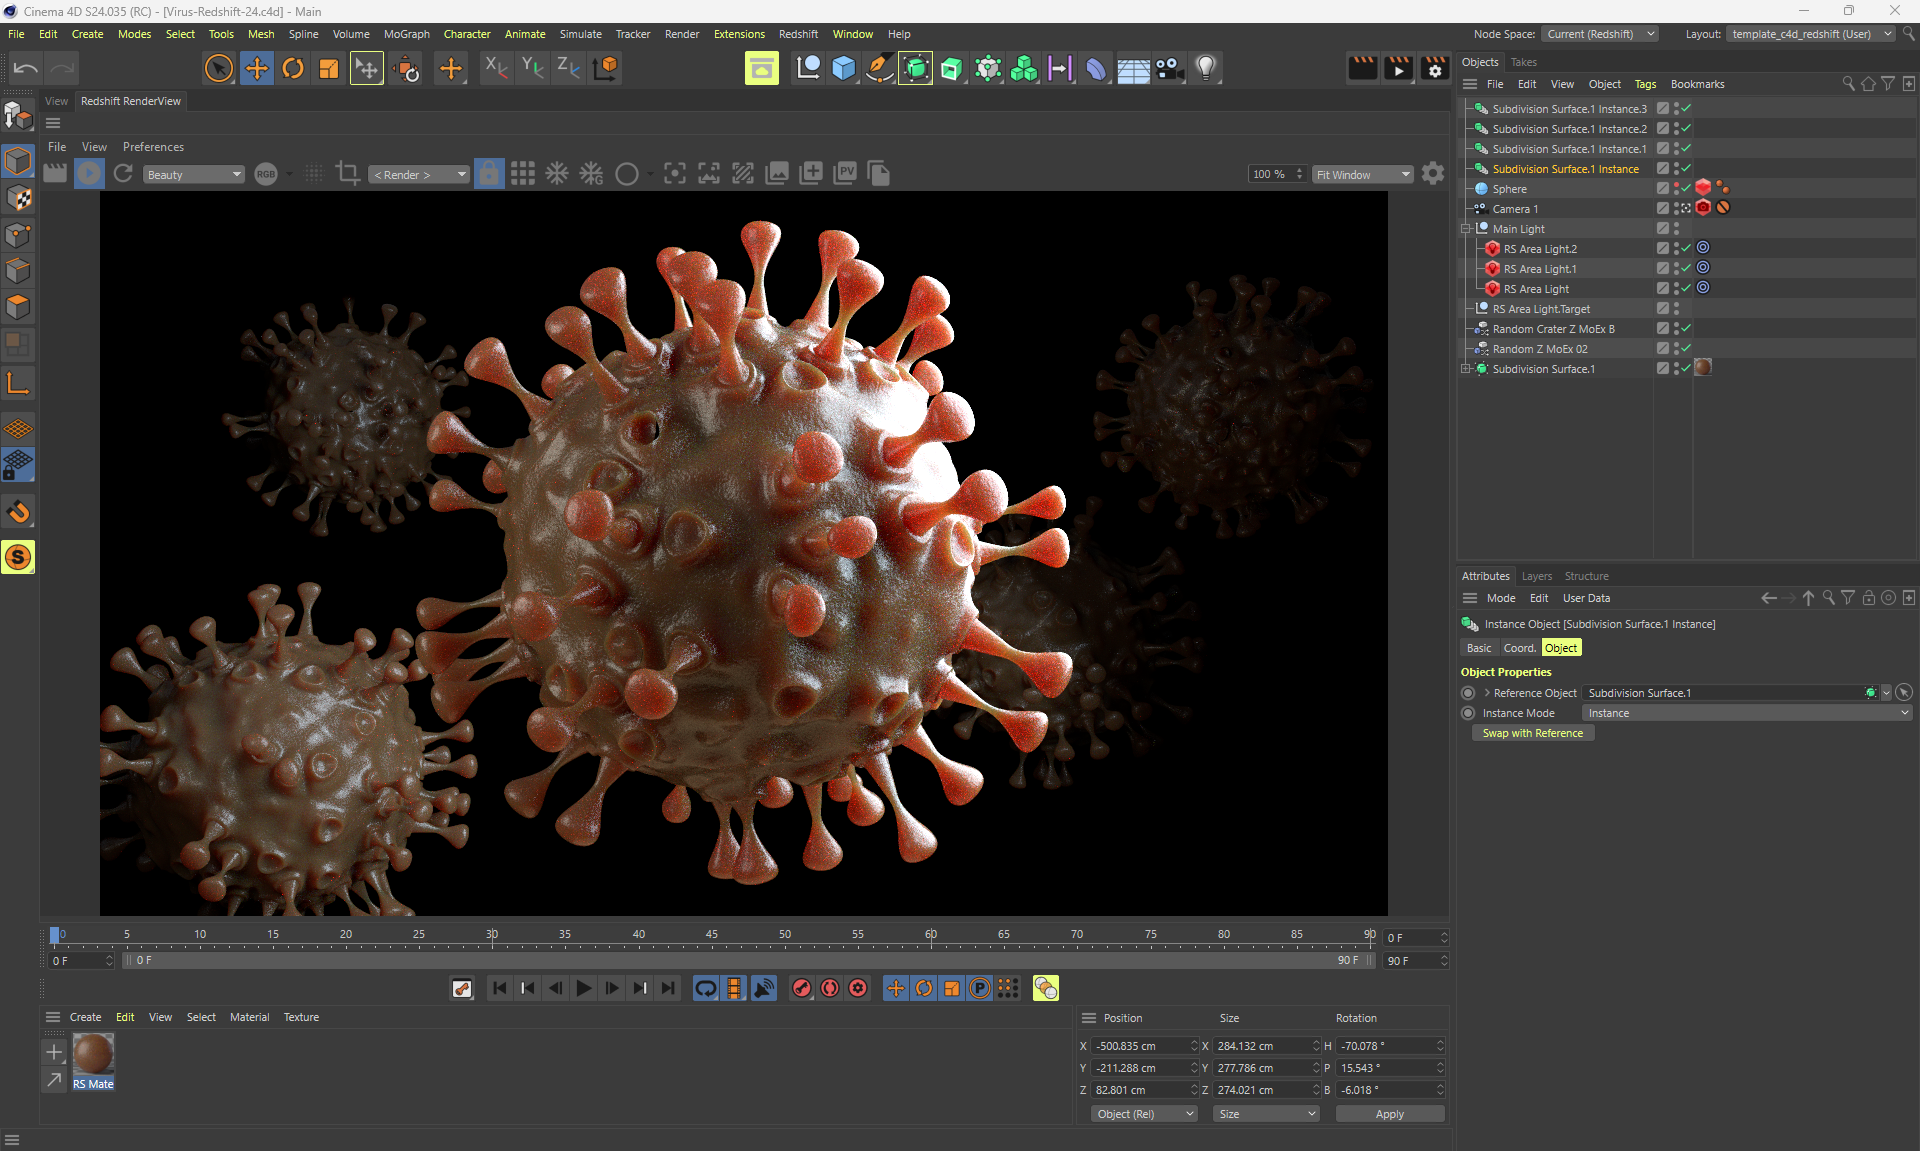Open the Redshift RenderView settings gear
This screenshot has width=1920, height=1151.
(x=1433, y=173)
